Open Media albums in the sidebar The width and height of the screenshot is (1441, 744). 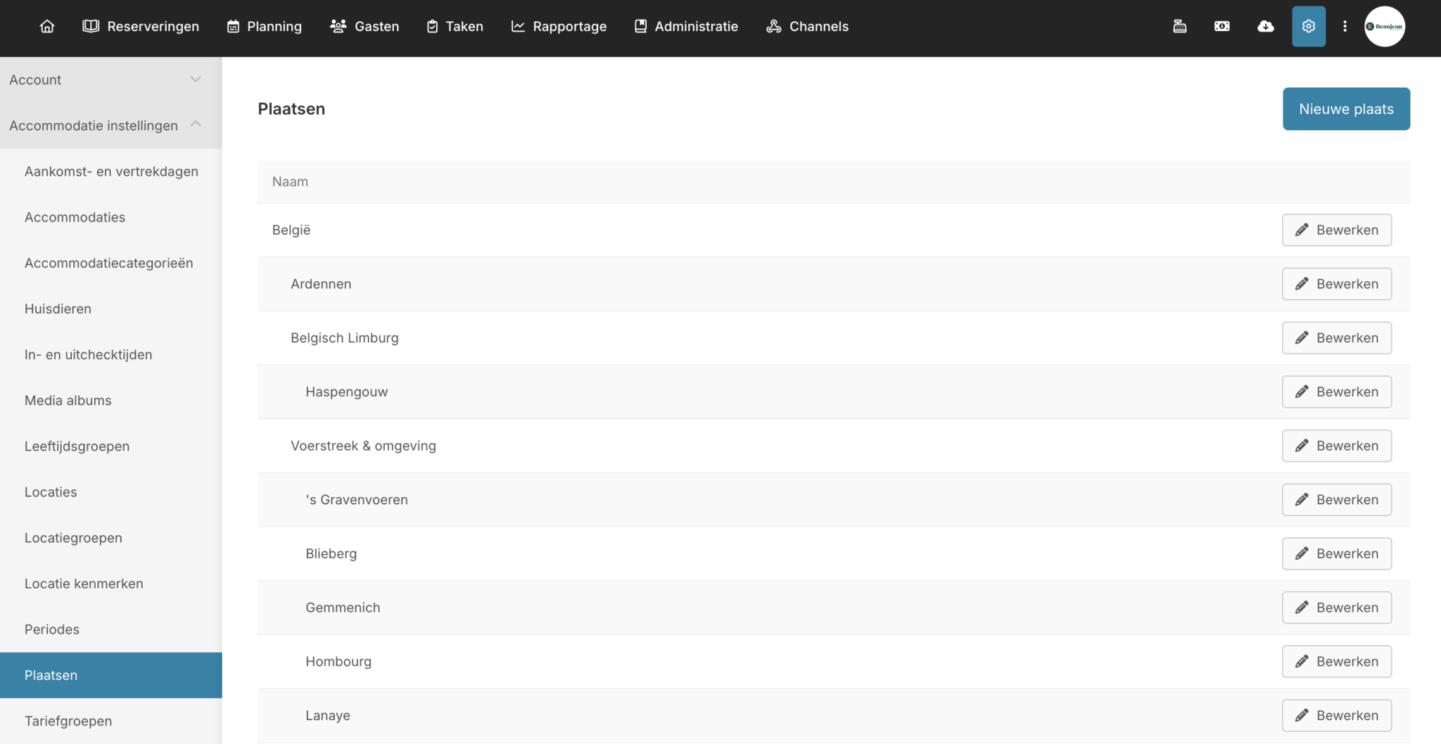pos(68,401)
